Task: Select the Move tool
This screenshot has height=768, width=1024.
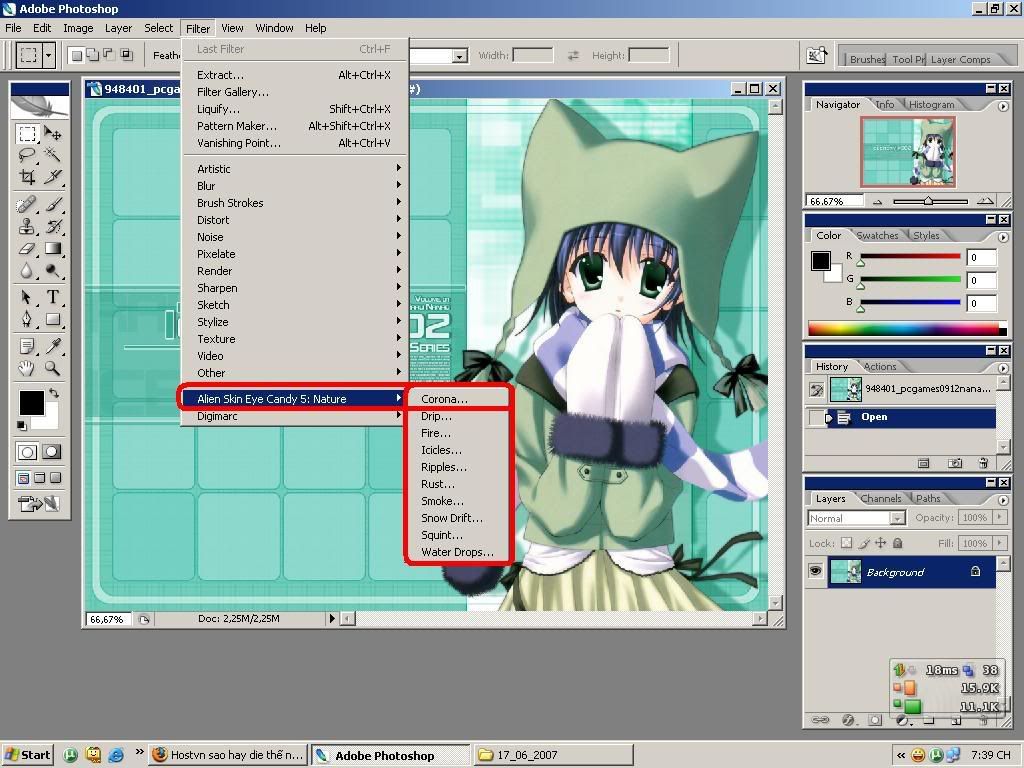Action: coord(53,134)
